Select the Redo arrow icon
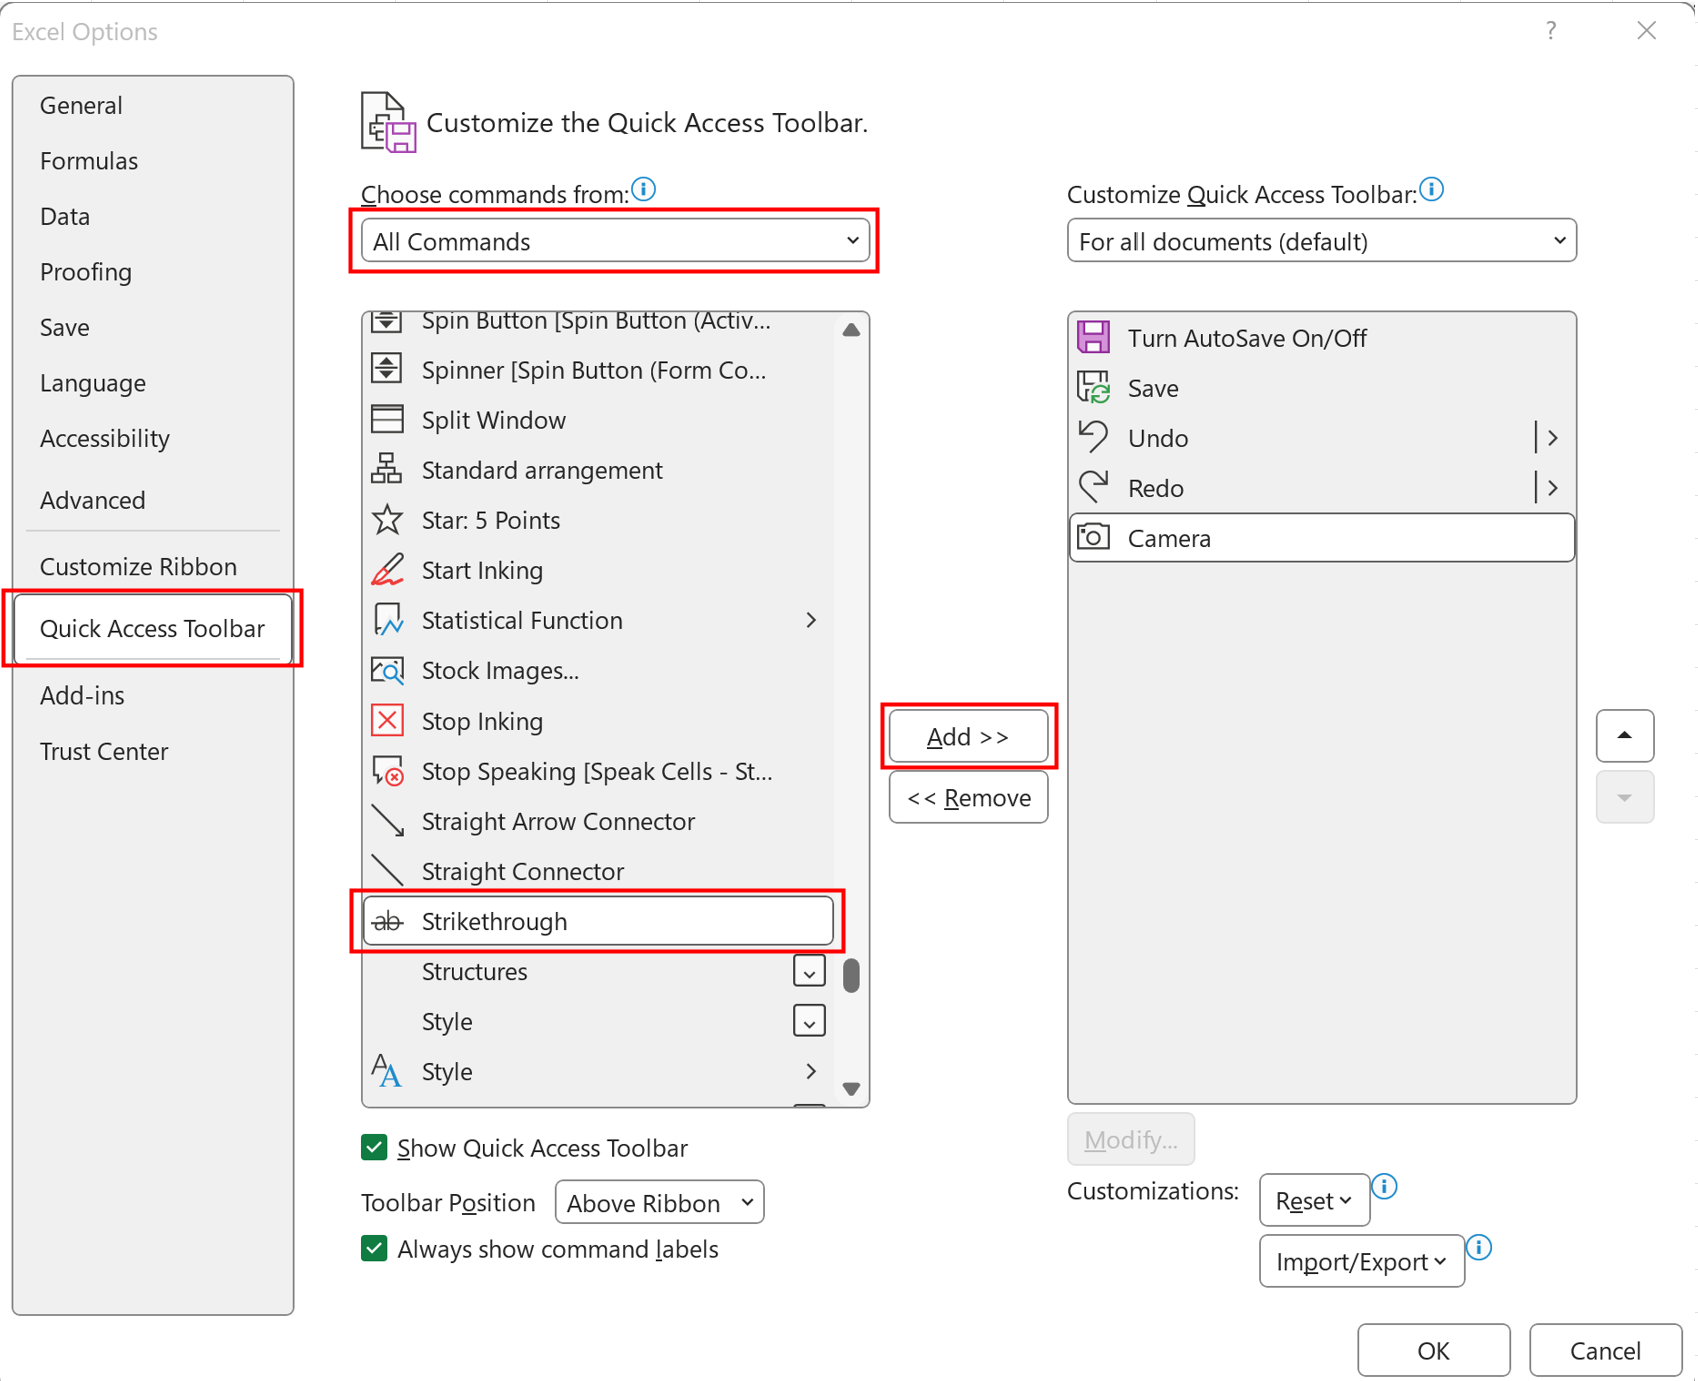Screen dimensions: 1698x1381 [x=1094, y=487]
